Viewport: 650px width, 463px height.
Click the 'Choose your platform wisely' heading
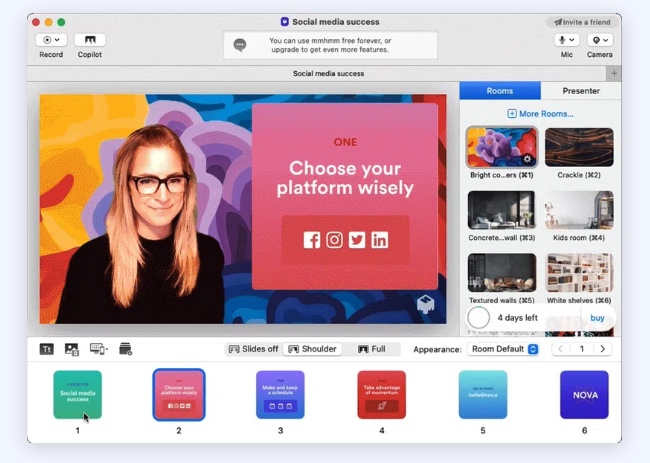point(345,178)
